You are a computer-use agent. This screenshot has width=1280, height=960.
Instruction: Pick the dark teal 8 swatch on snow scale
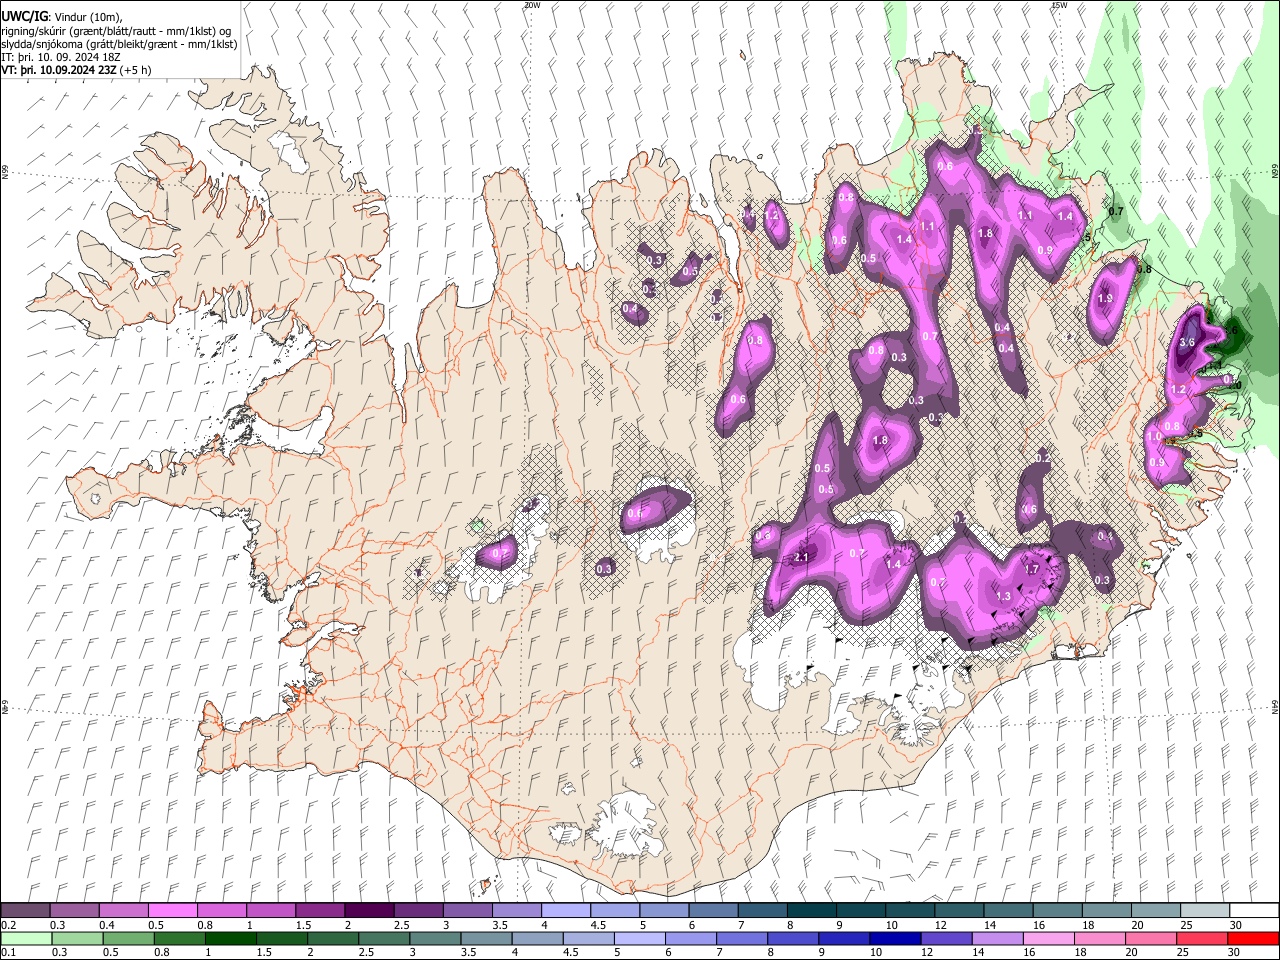[x=812, y=911]
